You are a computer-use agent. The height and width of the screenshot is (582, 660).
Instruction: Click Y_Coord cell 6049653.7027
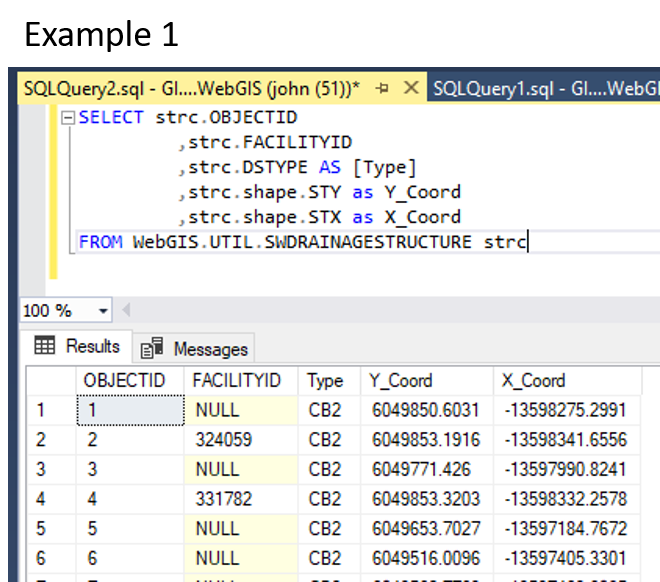click(427, 529)
